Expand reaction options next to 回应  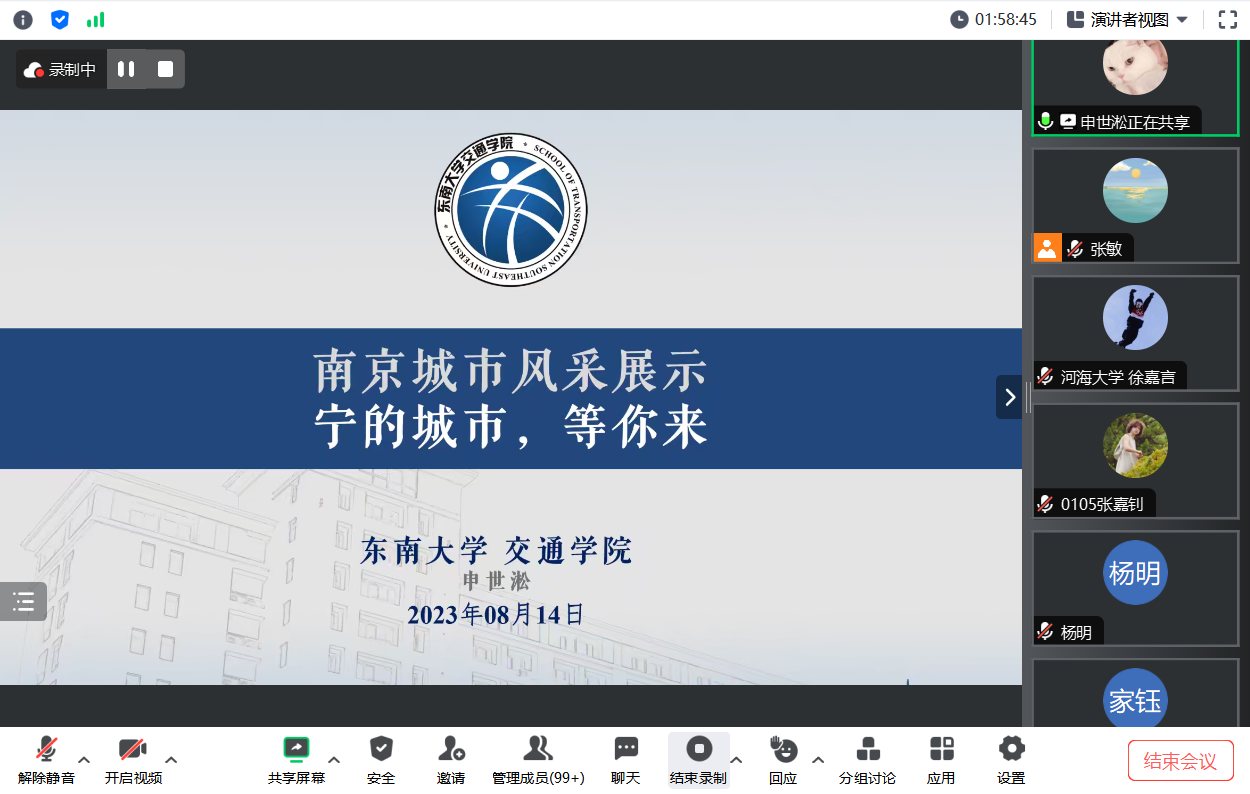tap(817, 760)
